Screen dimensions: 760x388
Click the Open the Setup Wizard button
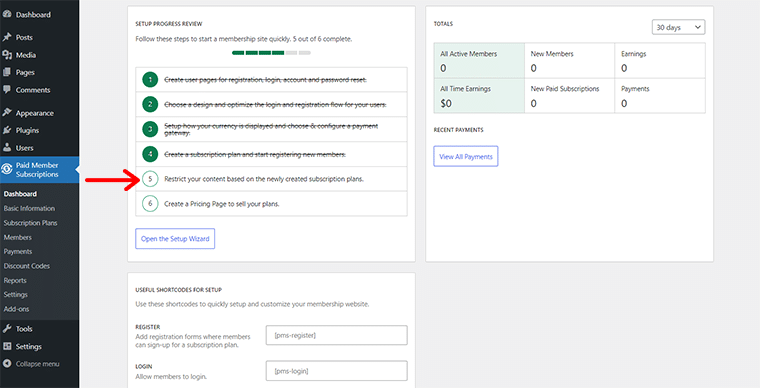click(175, 239)
